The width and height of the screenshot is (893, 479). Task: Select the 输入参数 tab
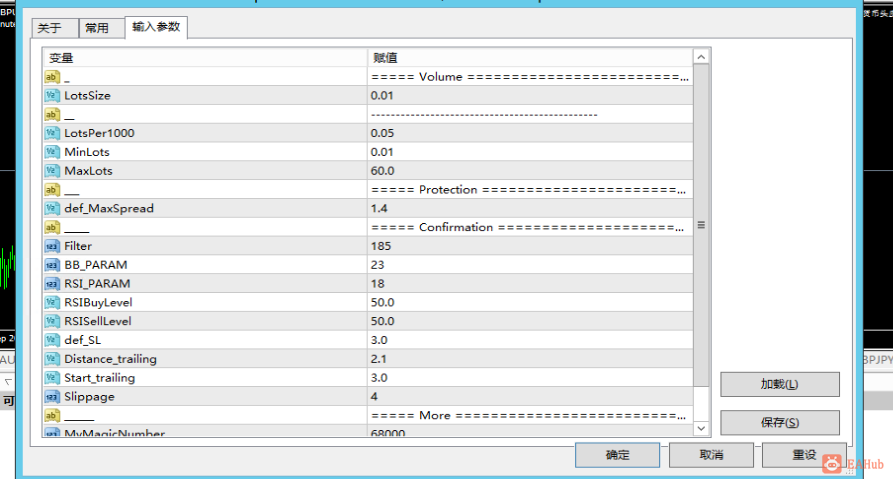point(156,27)
